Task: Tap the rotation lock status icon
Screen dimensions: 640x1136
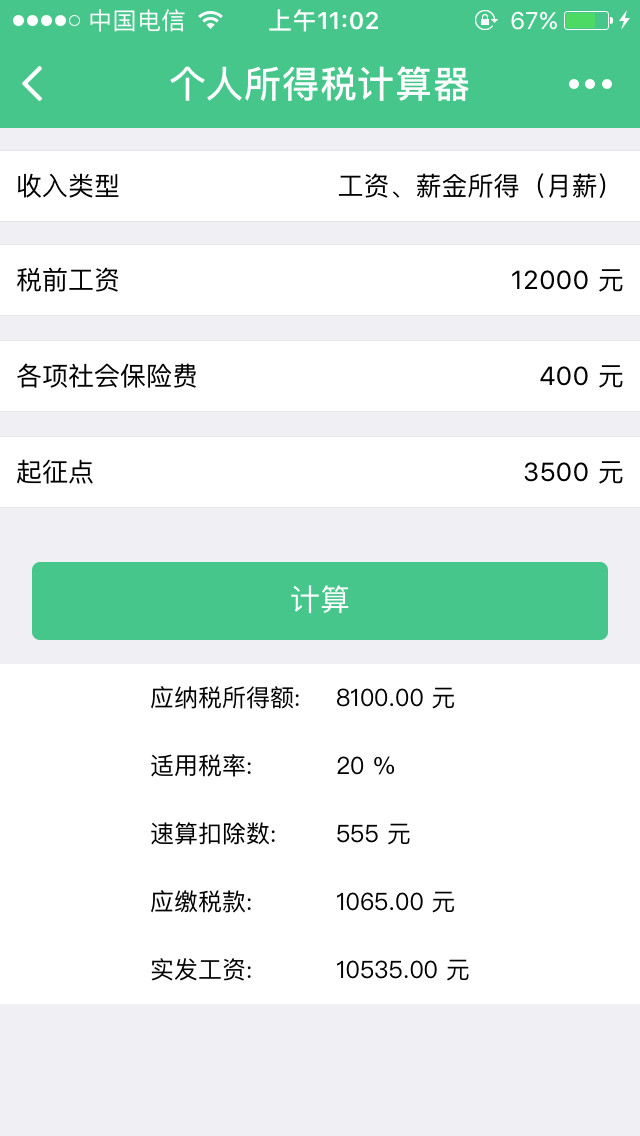Action: 486,20
